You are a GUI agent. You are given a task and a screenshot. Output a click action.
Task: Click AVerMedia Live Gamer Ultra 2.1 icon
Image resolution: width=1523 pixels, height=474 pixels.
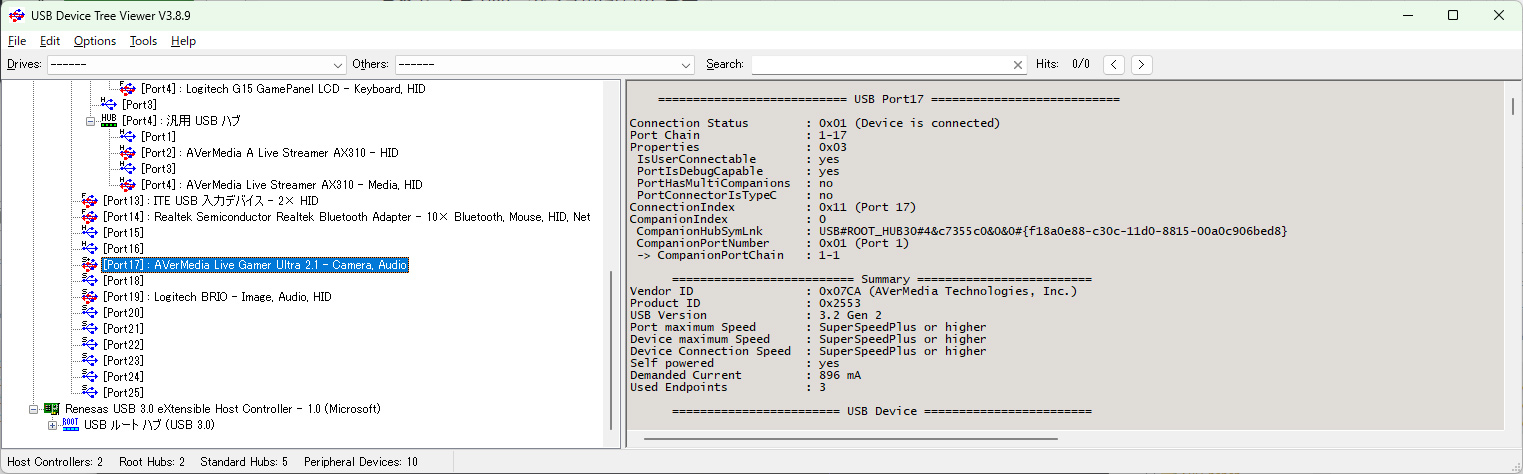(90, 264)
